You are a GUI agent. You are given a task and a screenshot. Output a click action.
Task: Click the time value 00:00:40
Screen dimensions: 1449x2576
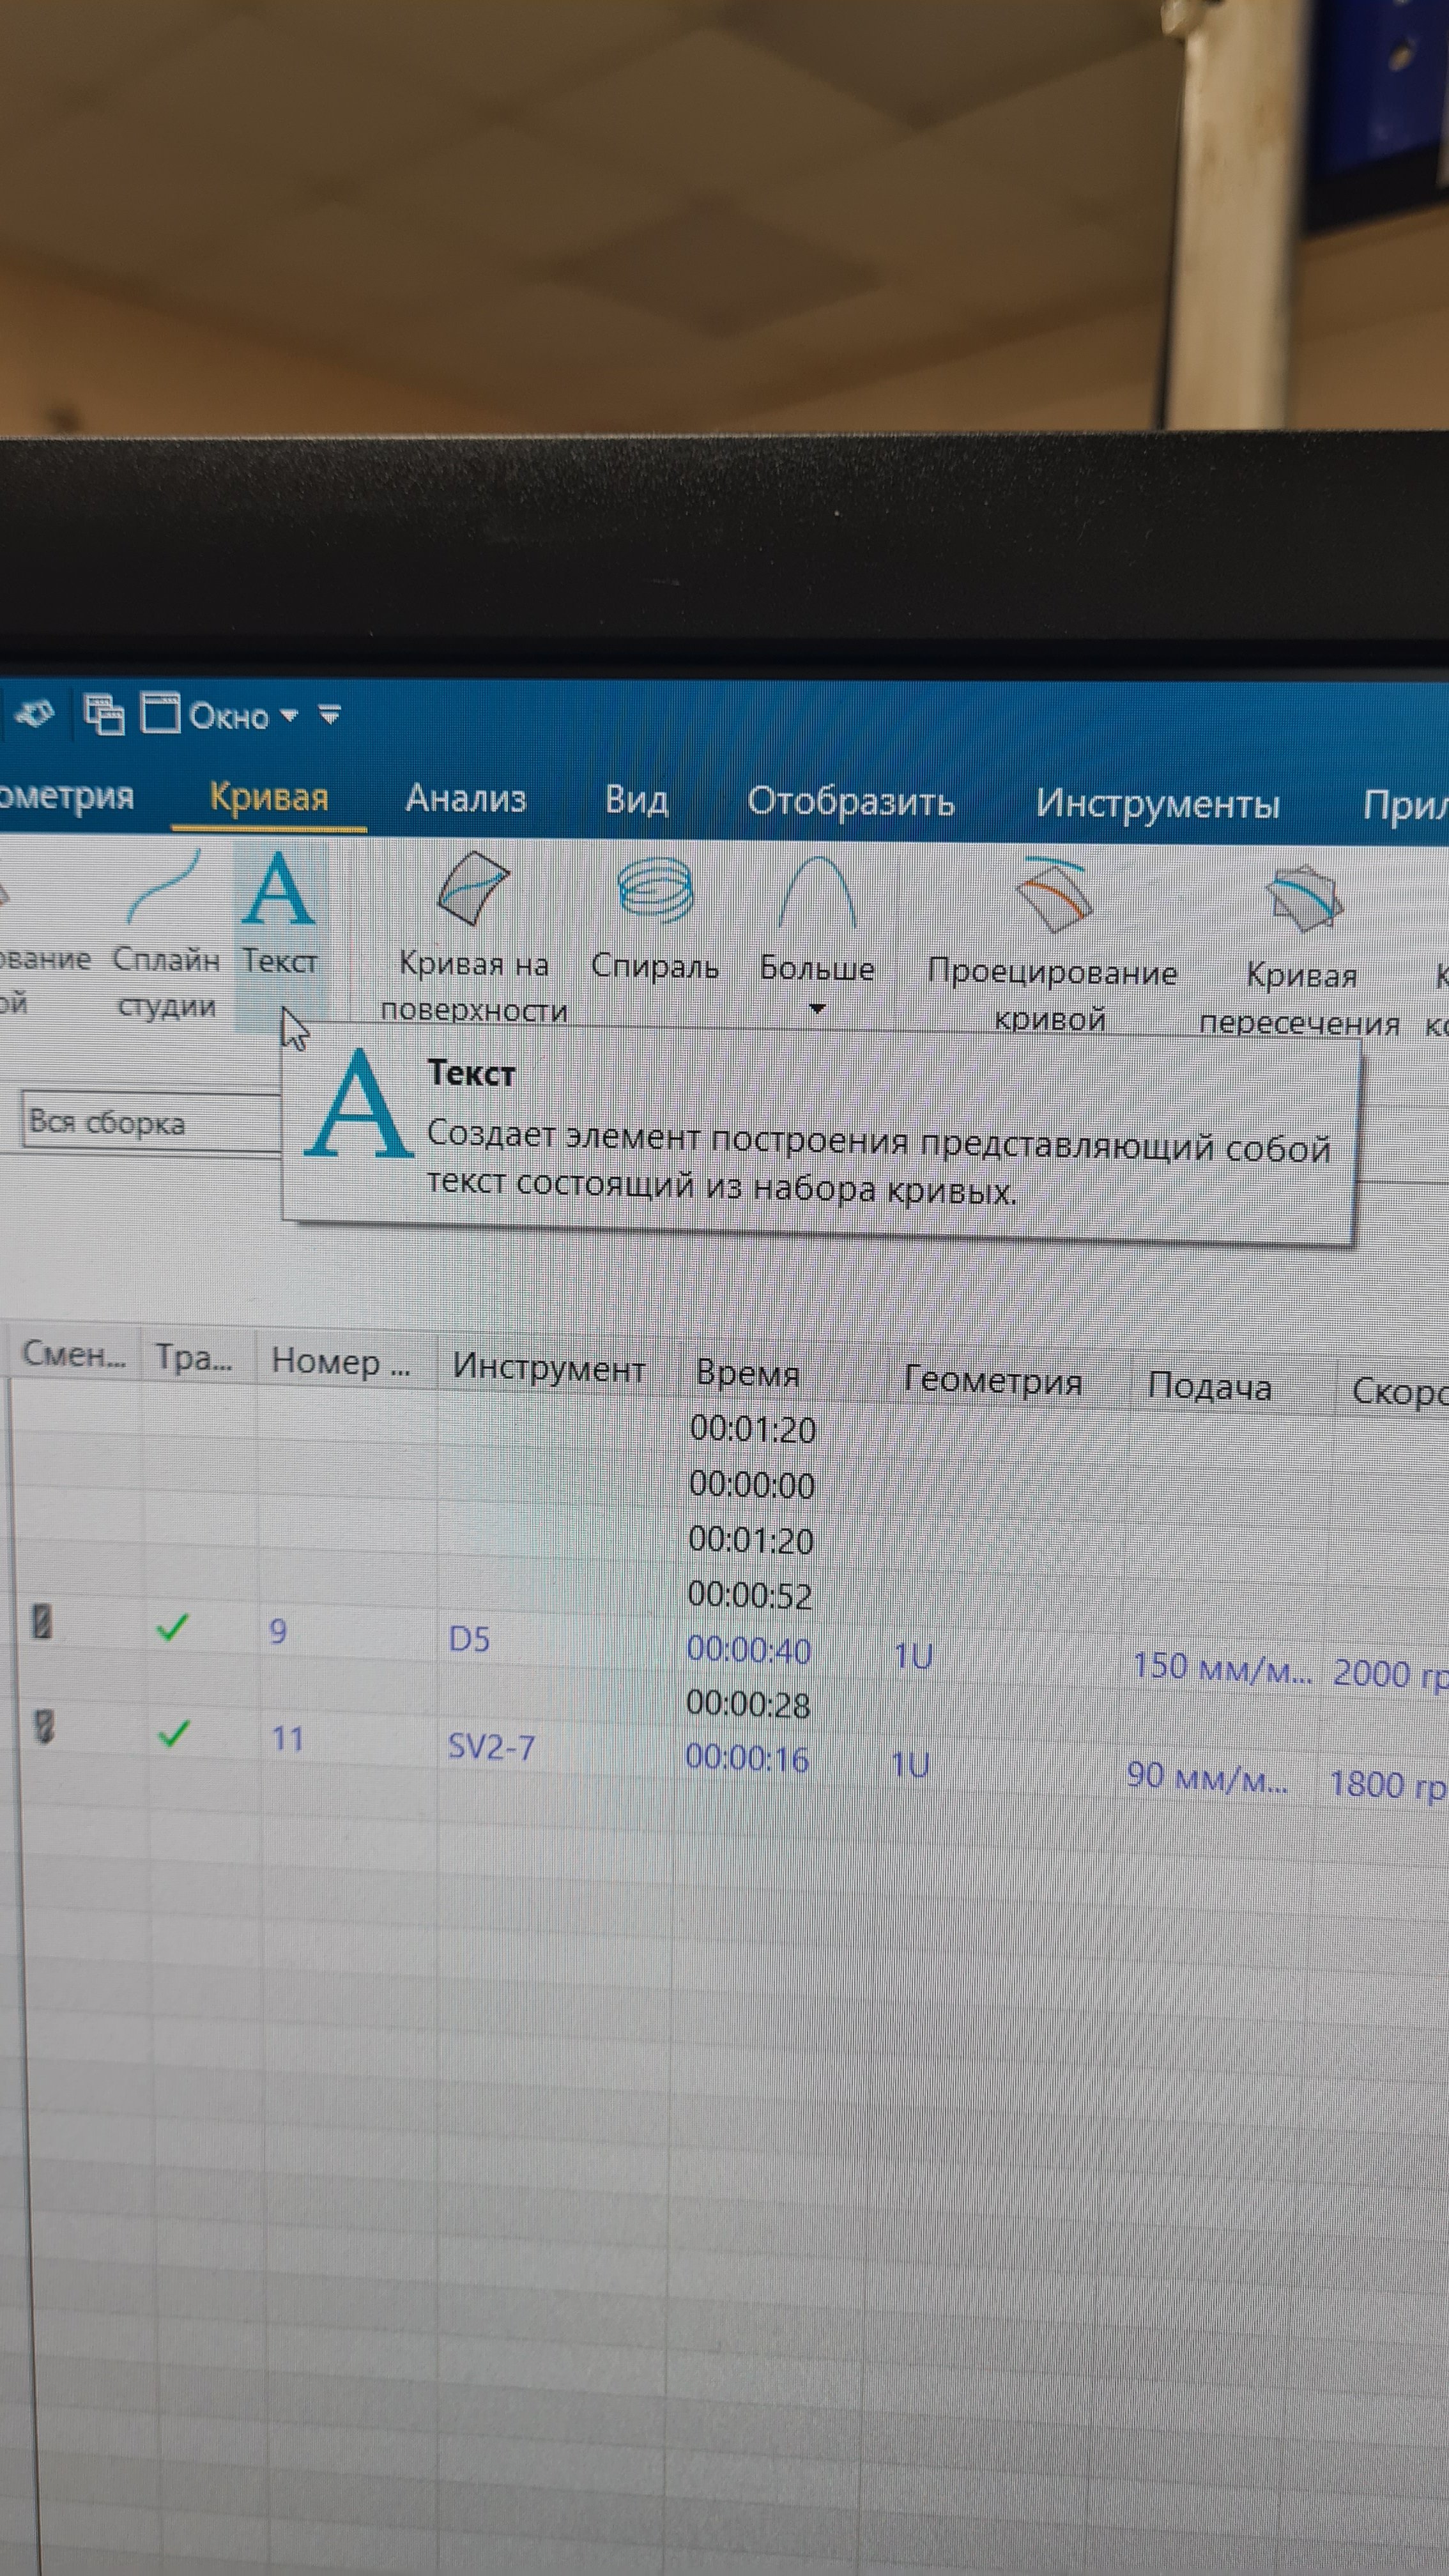pos(749,1649)
